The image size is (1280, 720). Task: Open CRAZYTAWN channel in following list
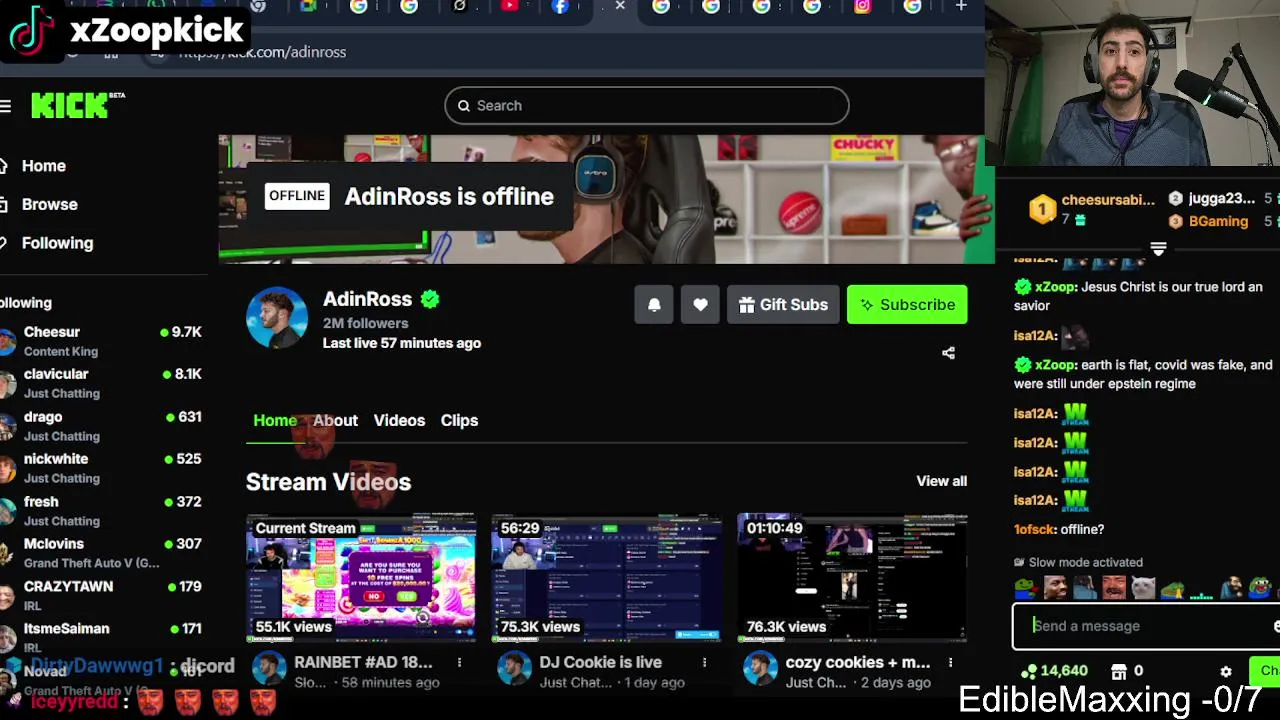point(101,596)
